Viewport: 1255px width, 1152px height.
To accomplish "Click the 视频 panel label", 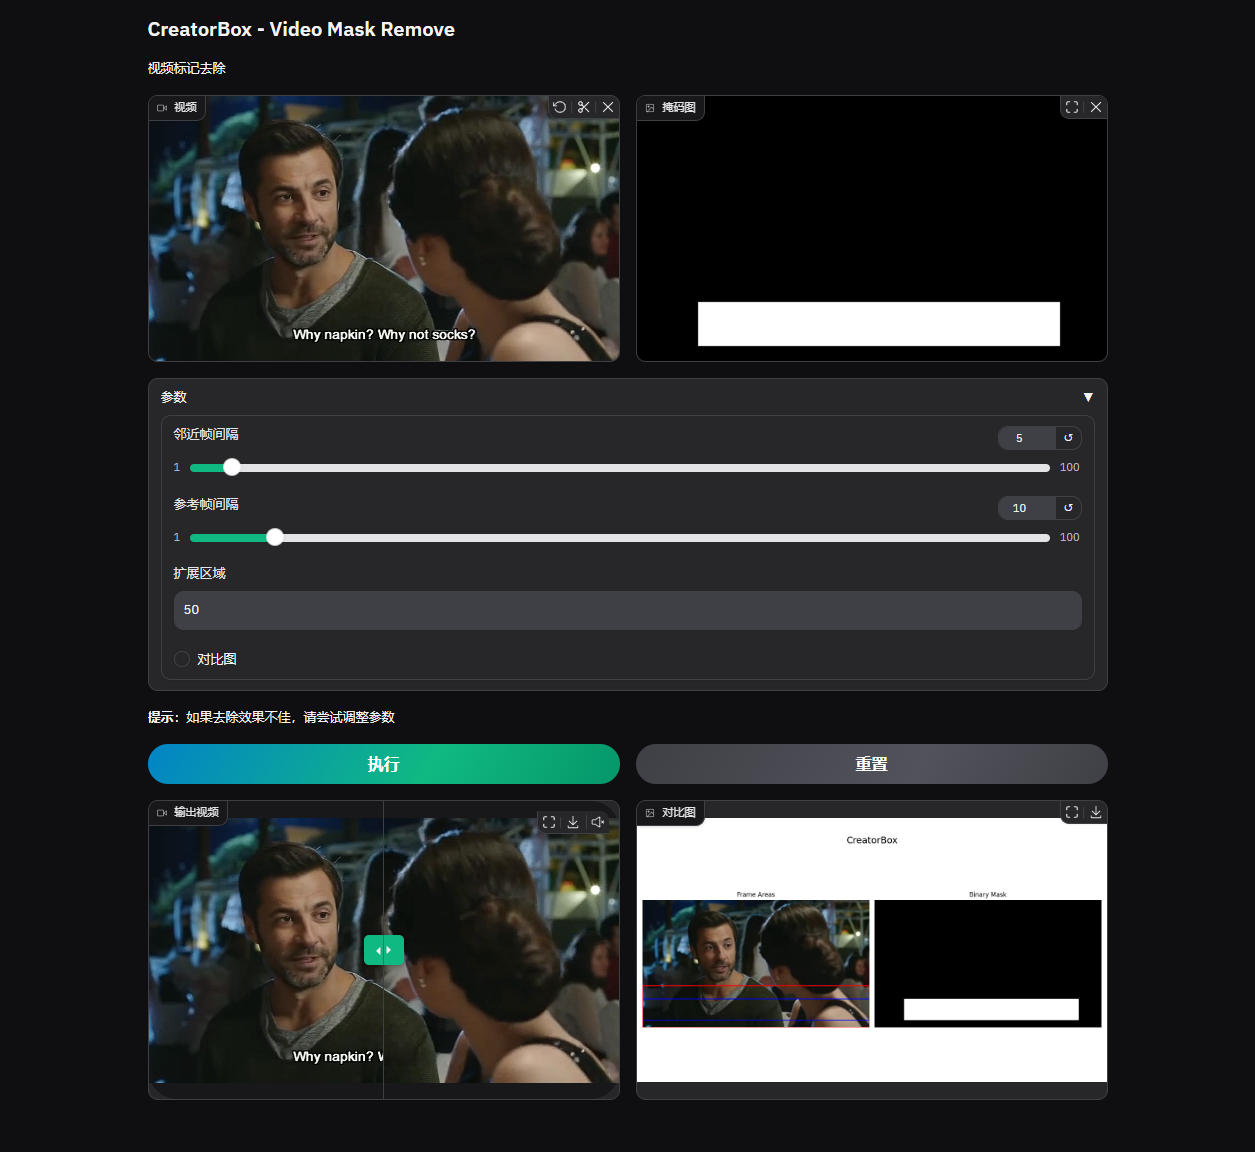I will (x=177, y=107).
